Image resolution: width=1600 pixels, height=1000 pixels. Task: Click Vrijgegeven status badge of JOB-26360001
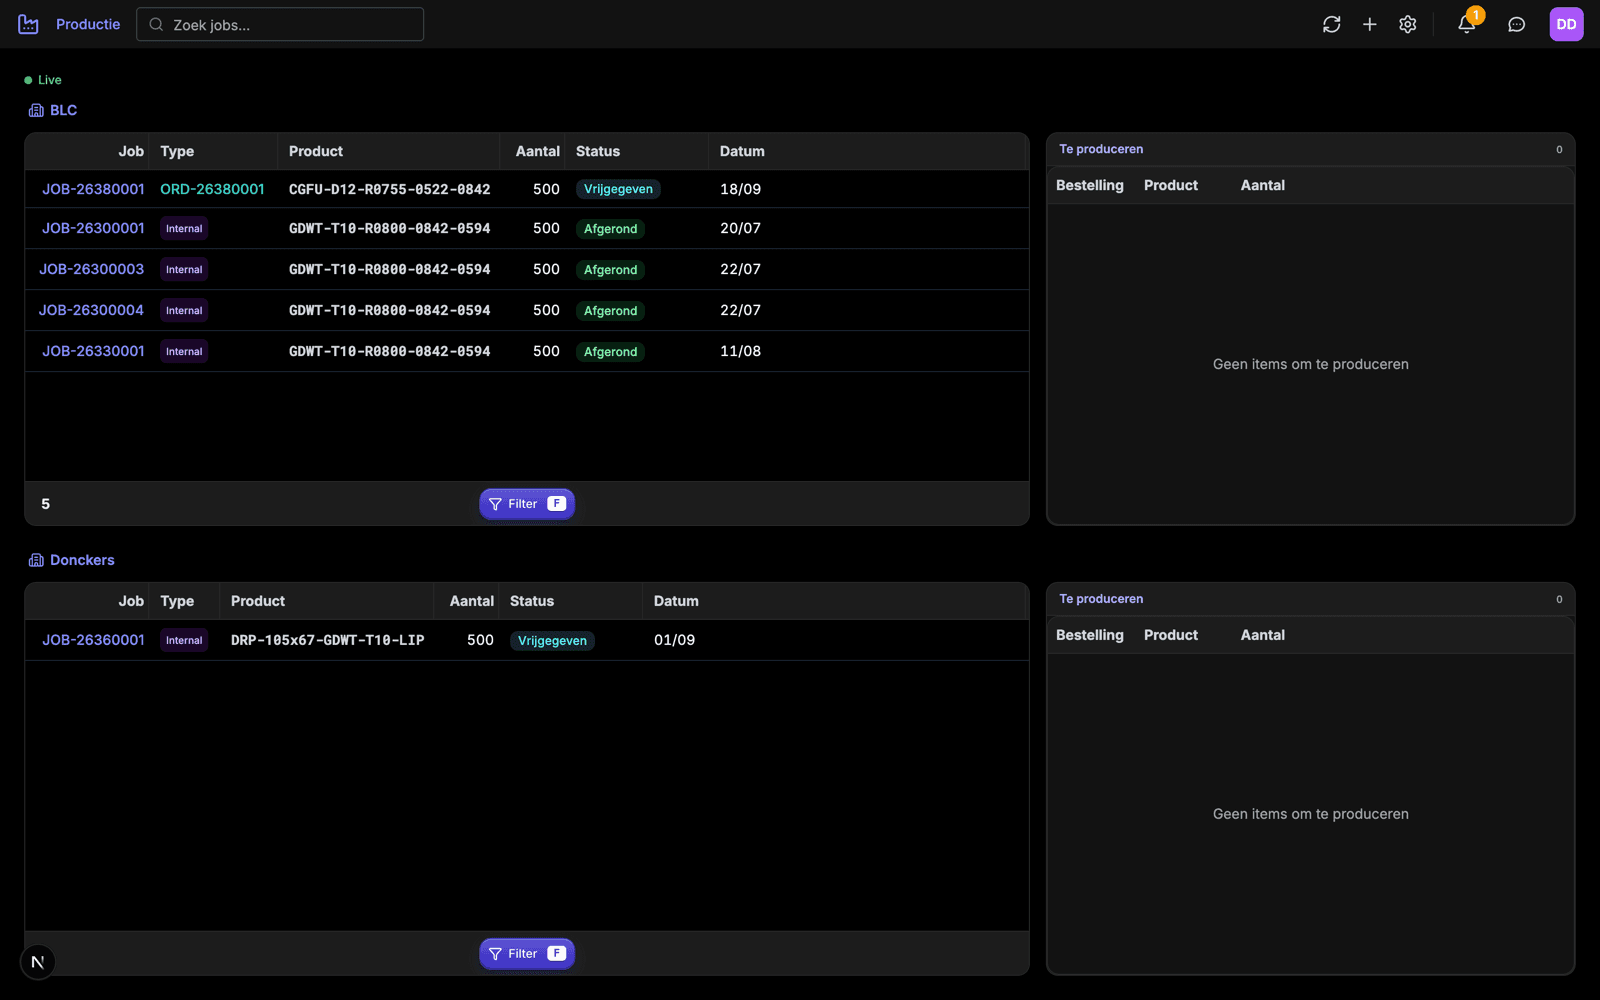tap(552, 641)
